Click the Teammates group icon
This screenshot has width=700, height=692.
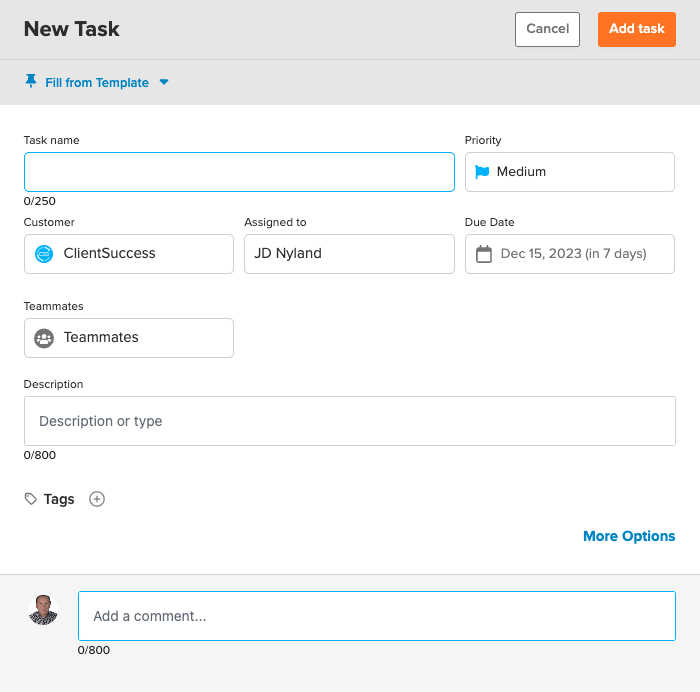tap(44, 338)
